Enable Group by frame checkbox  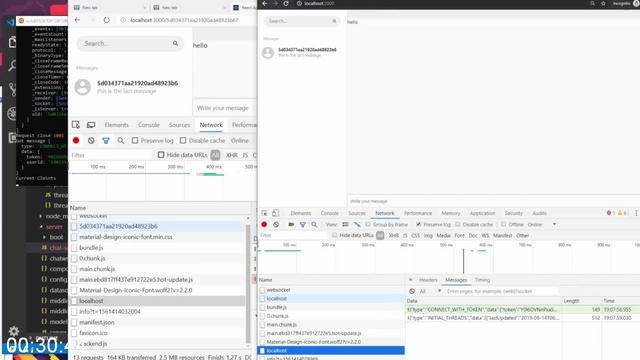click(x=368, y=224)
